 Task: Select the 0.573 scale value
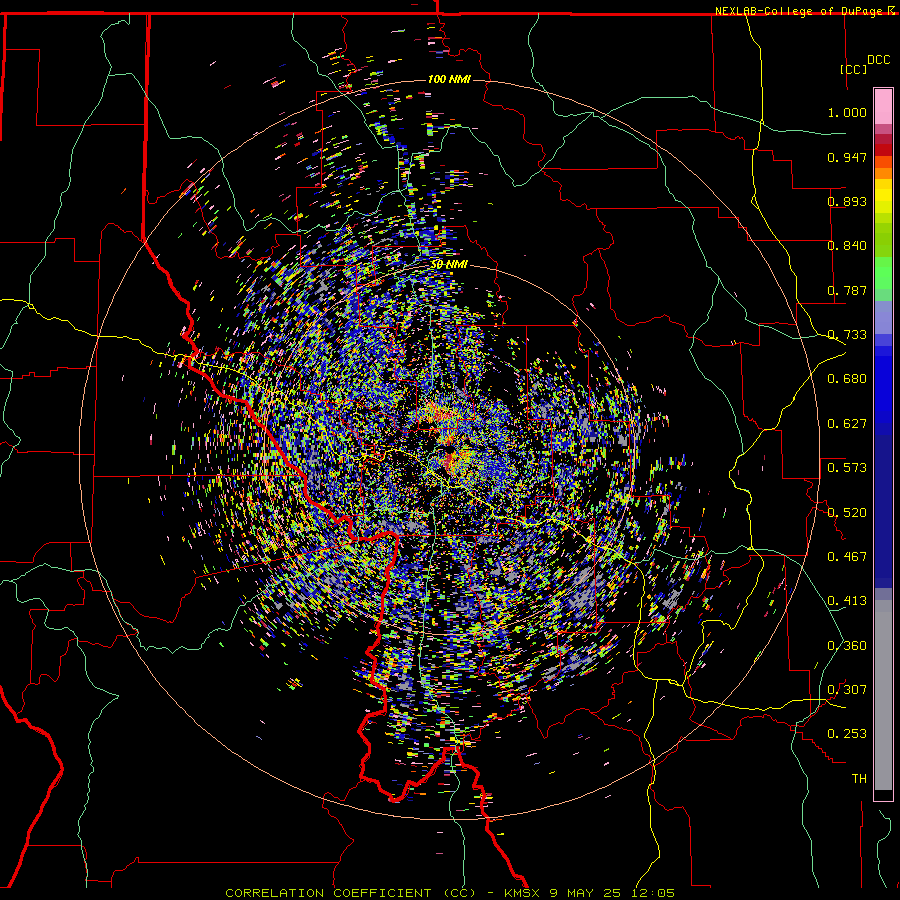[x=847, y=468]
